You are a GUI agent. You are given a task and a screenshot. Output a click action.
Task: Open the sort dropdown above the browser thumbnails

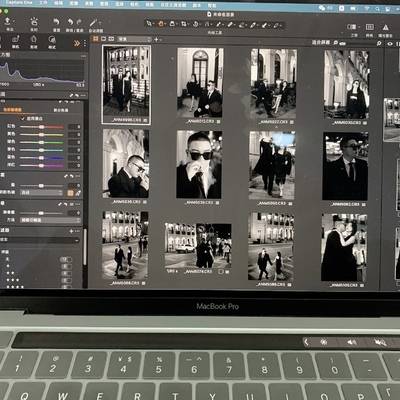coord(134,39)
